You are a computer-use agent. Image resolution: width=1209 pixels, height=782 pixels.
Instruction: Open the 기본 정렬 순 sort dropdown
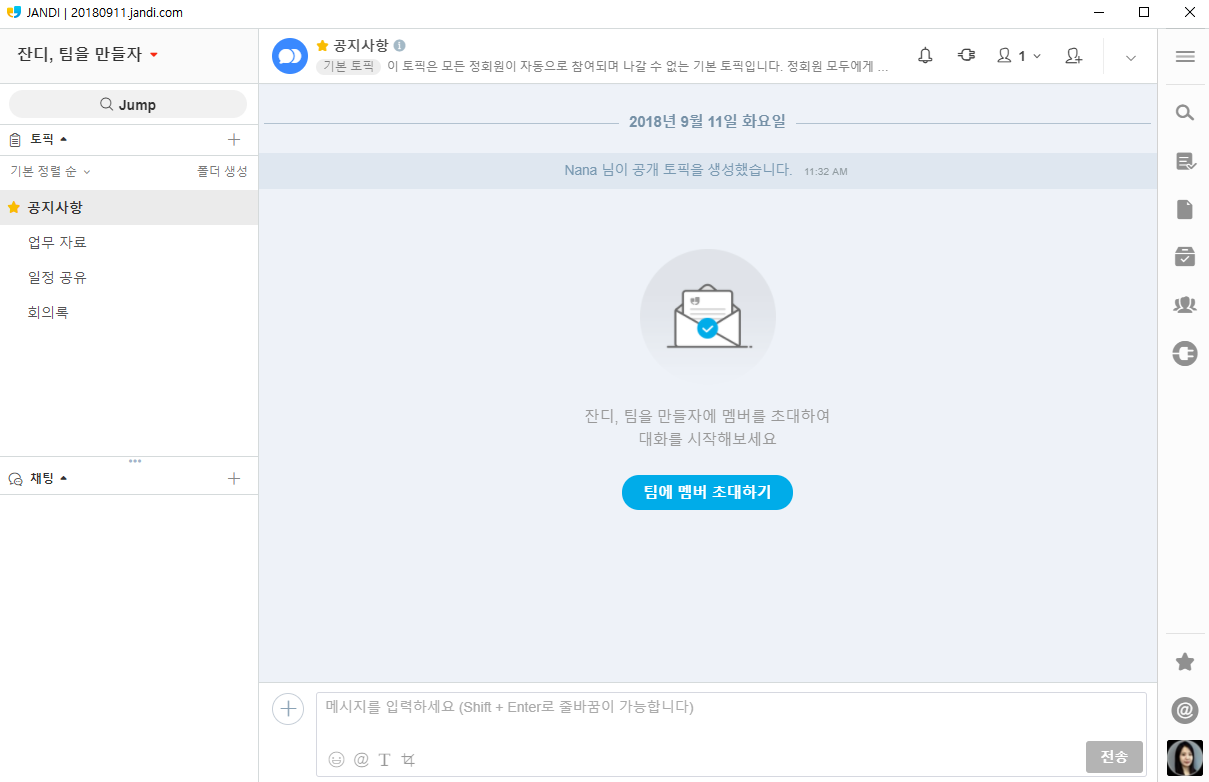point(50,172)
